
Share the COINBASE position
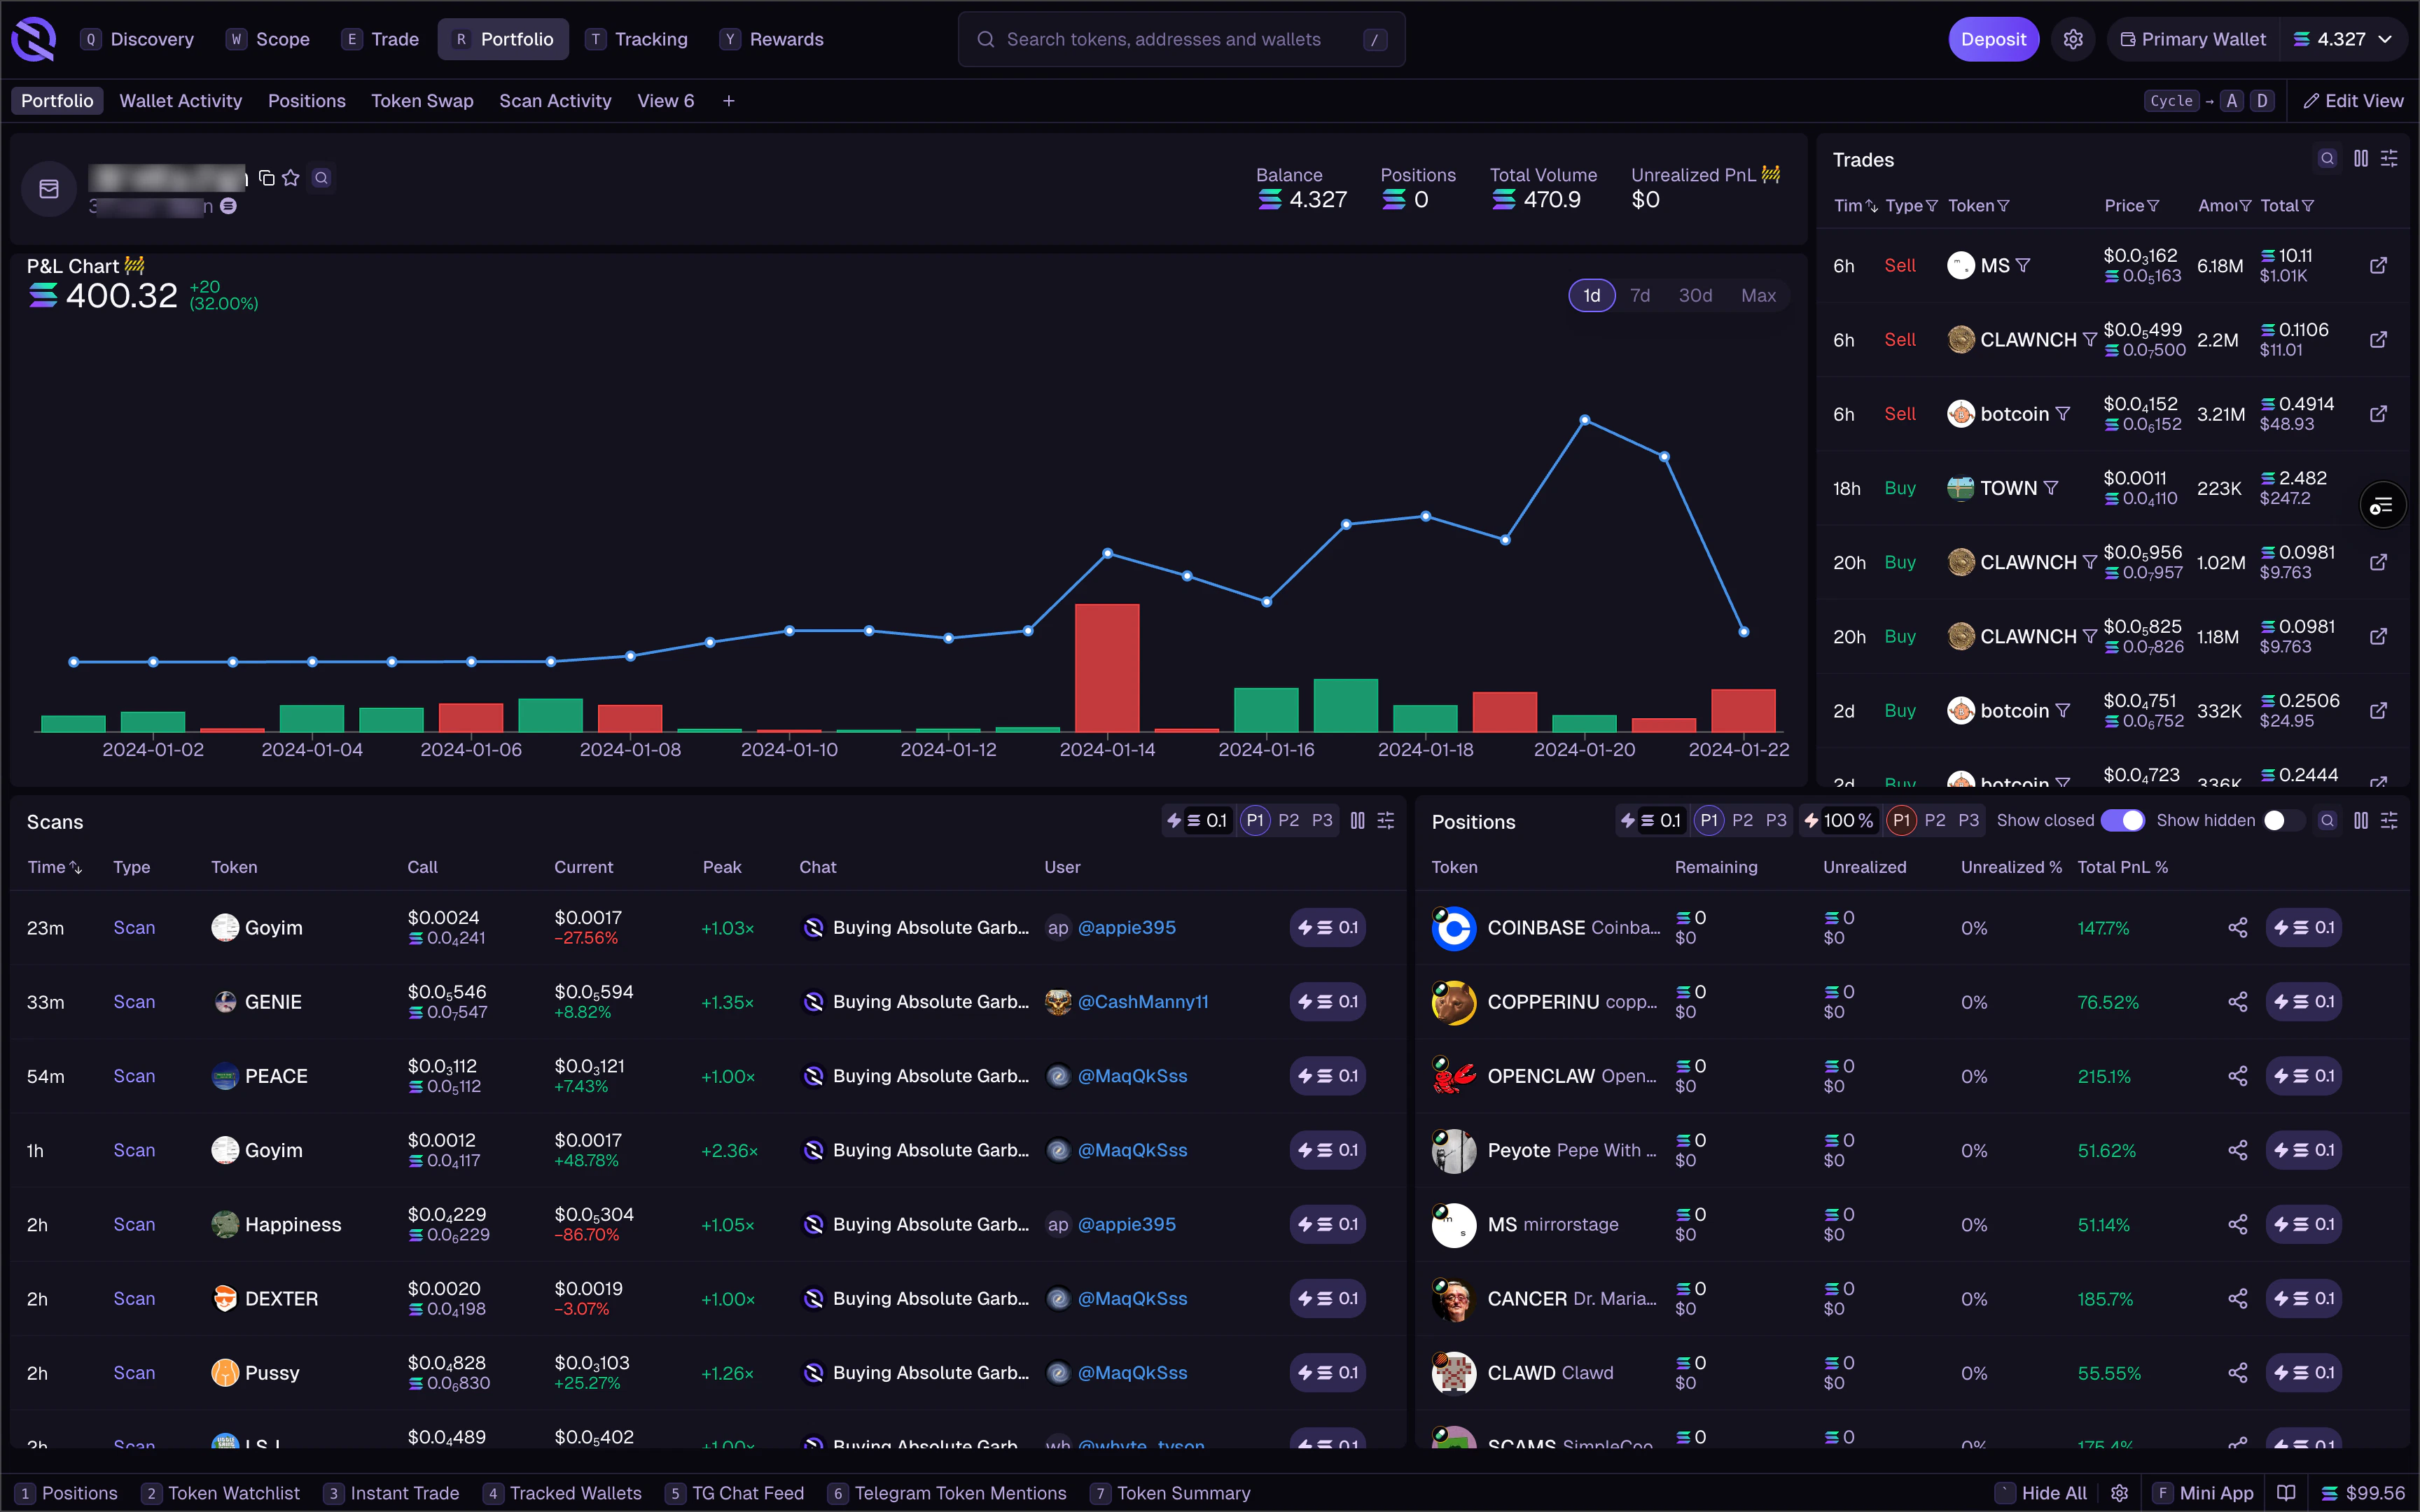point(2238,928)
